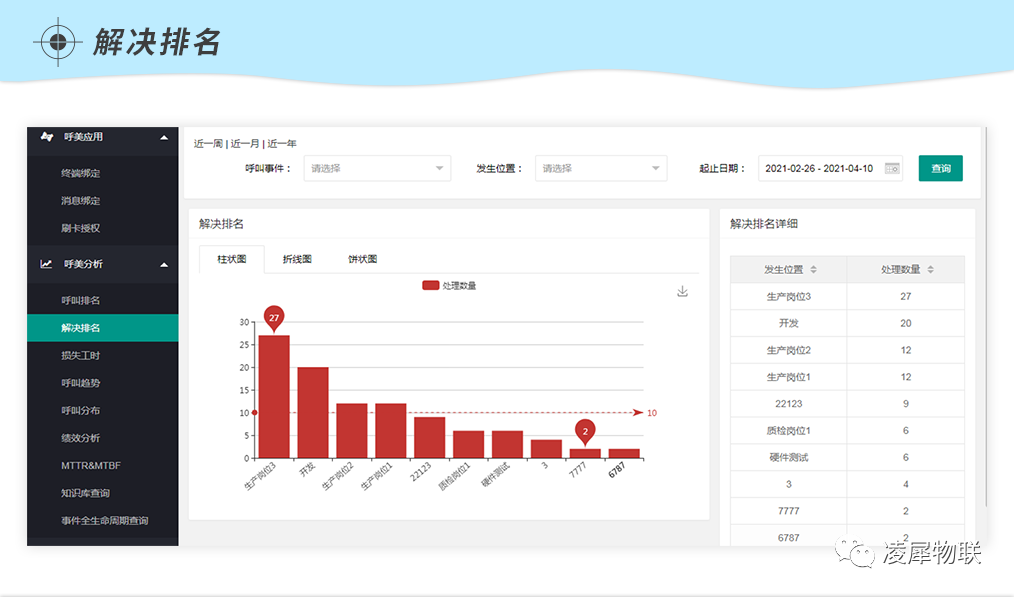
Task: Click the 呼美应用 icon in sidebar
Action: (x=46, y=137)
